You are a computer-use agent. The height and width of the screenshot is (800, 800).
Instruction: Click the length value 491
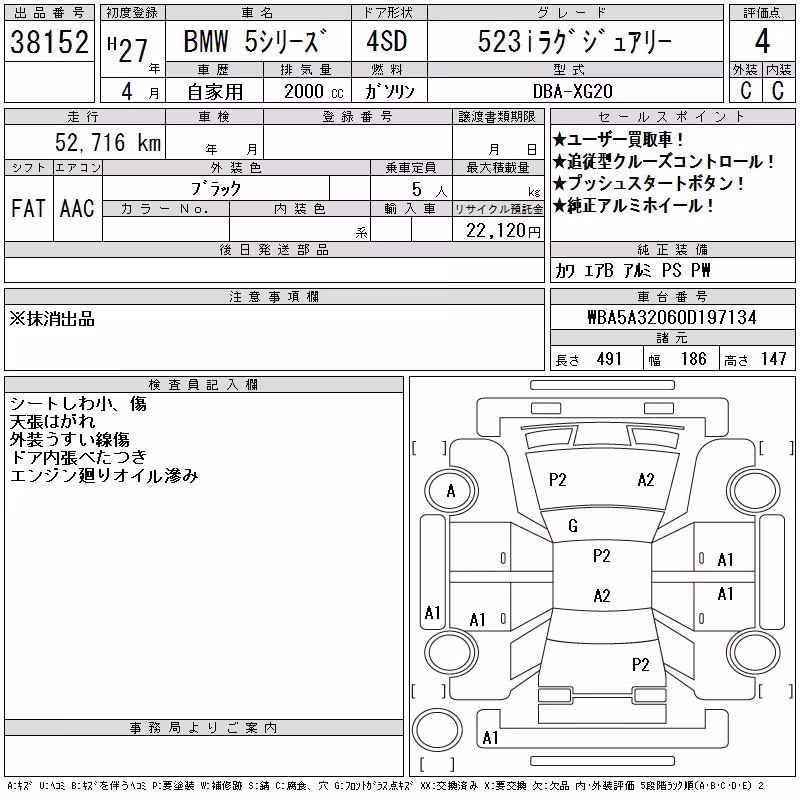coord(609,359)
